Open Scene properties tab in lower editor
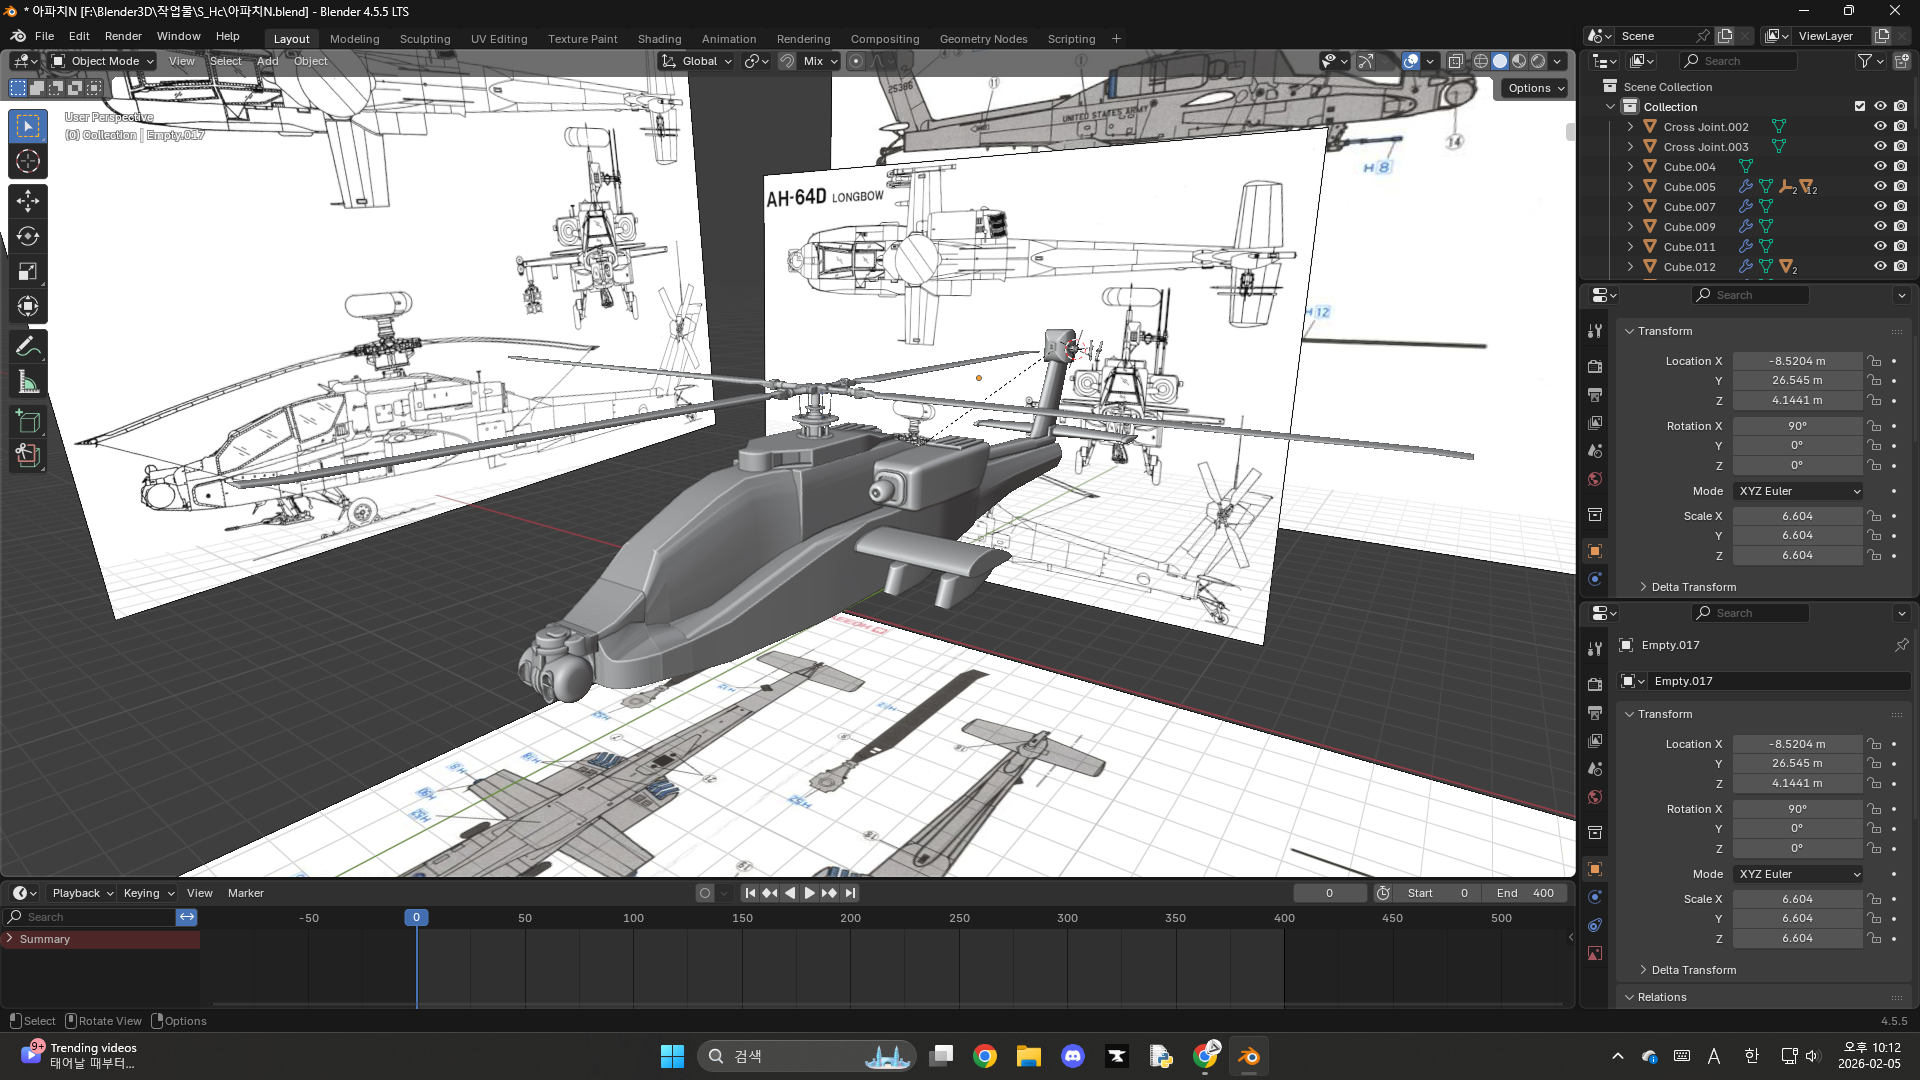The height and width of the screenshot is (1080, 1920). pyautogui.click(x=1595, y=769)
